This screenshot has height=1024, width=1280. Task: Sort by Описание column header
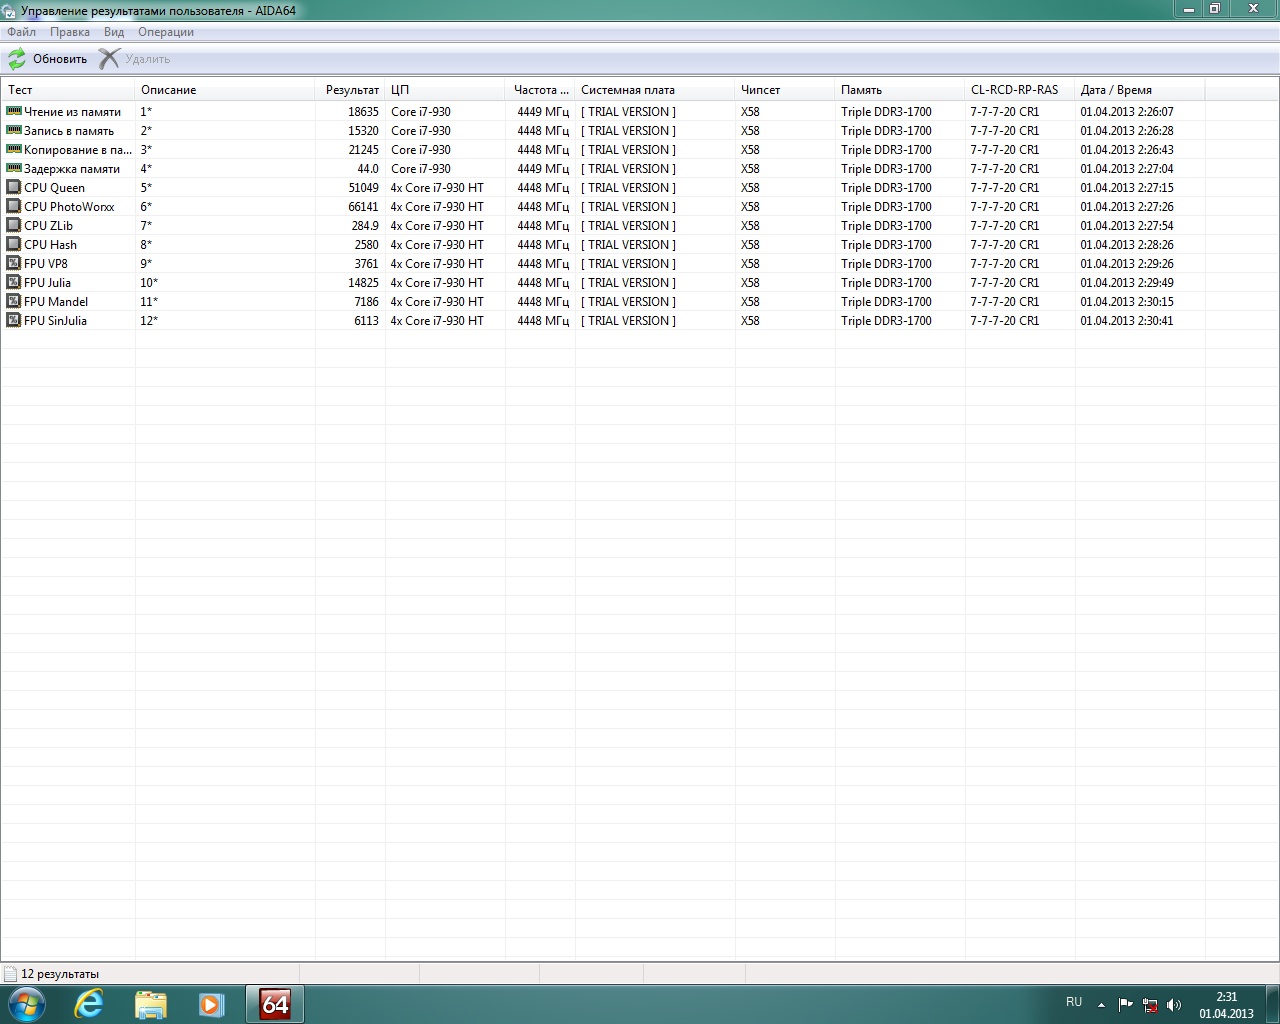tap(225, 90)
